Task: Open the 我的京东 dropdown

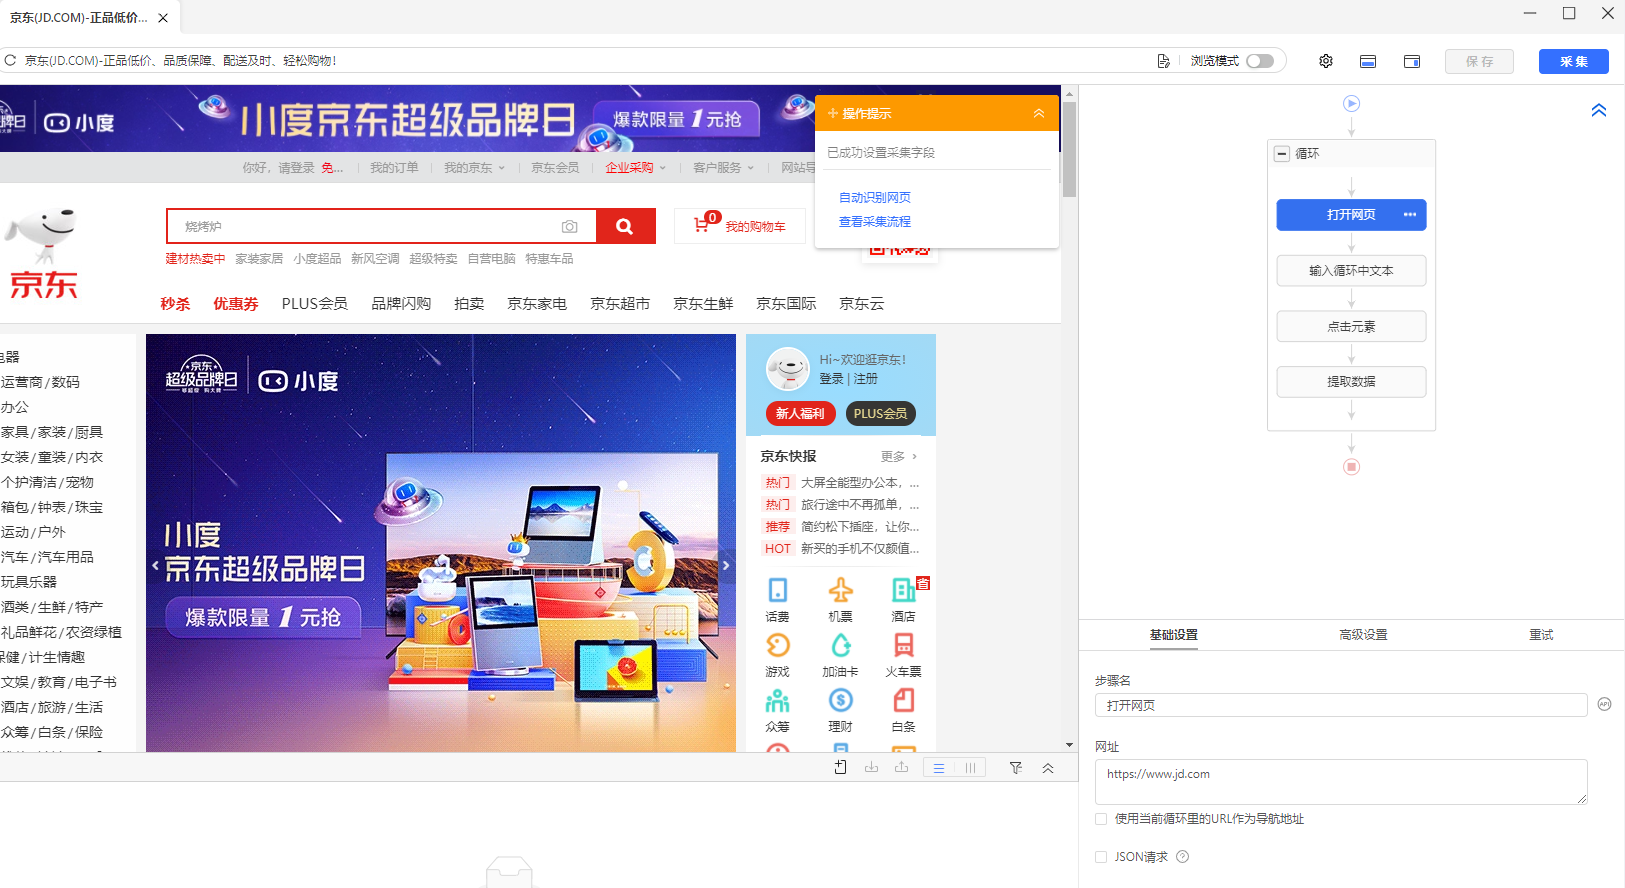Action: click(474, 168)
